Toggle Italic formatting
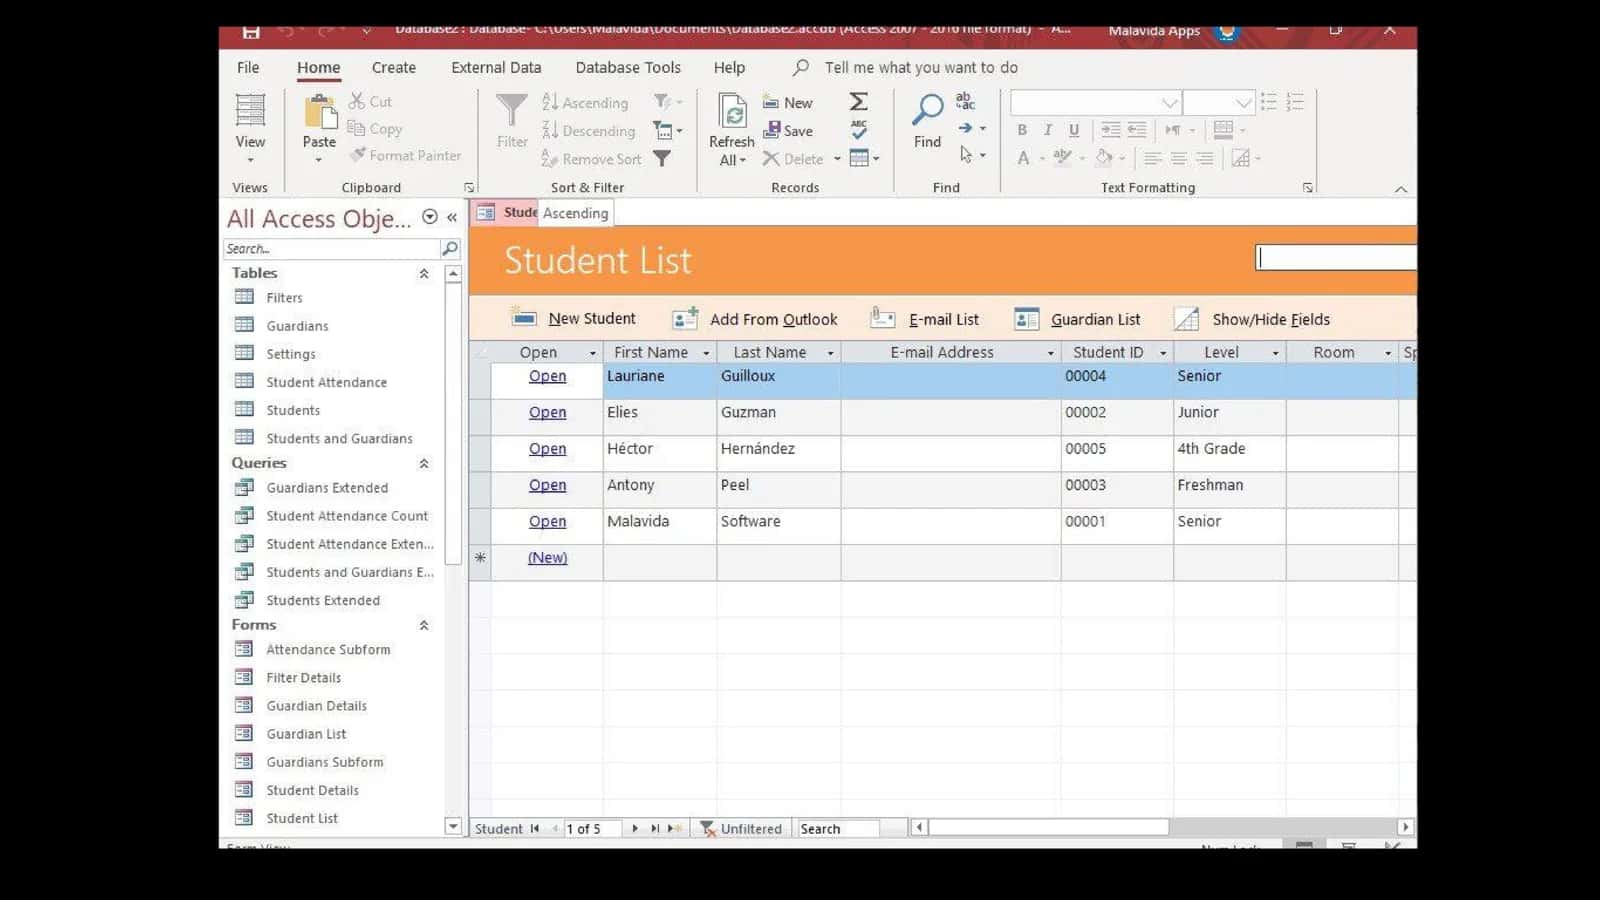Image resolution: width=1600 pixels, height=900 pixels. pos(1048,130)
